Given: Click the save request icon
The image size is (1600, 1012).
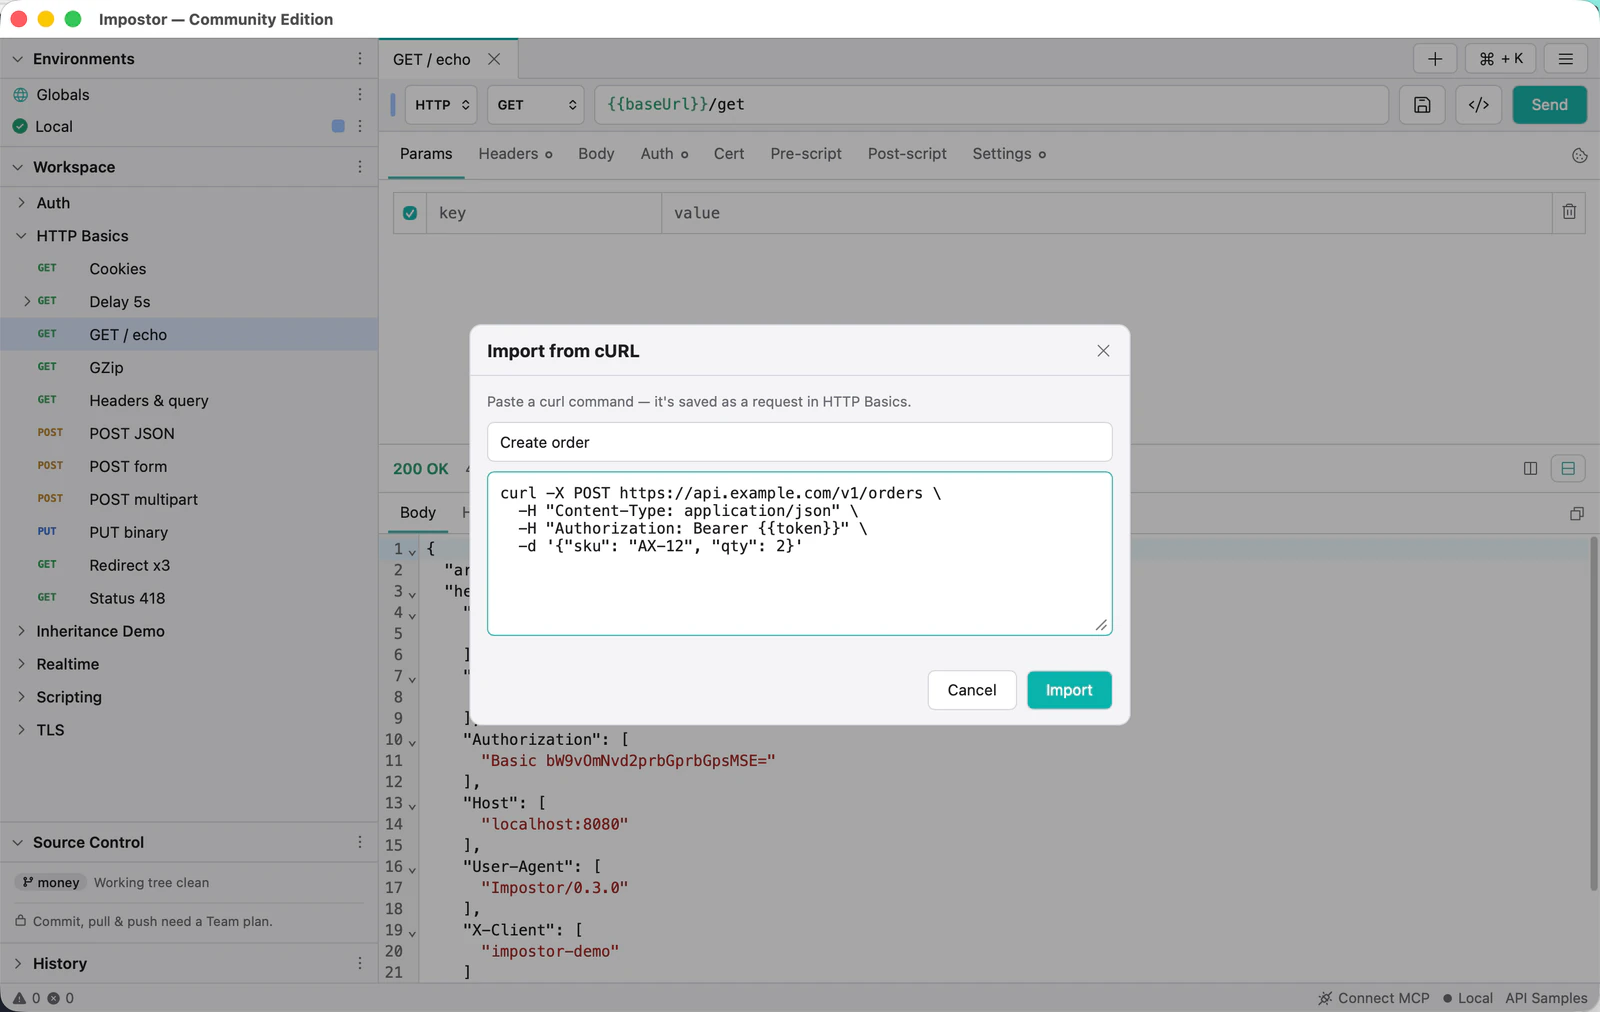Looking at the screenshot, I should tap(1422, 105).
